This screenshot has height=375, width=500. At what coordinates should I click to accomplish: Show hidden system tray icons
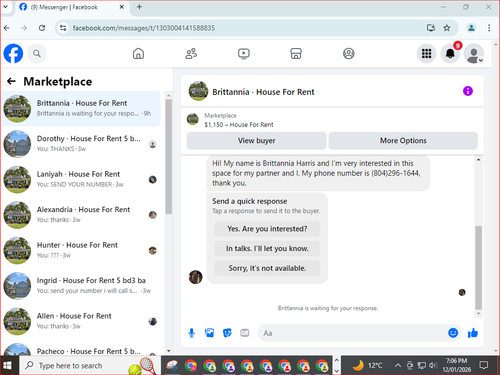[398, 366]
